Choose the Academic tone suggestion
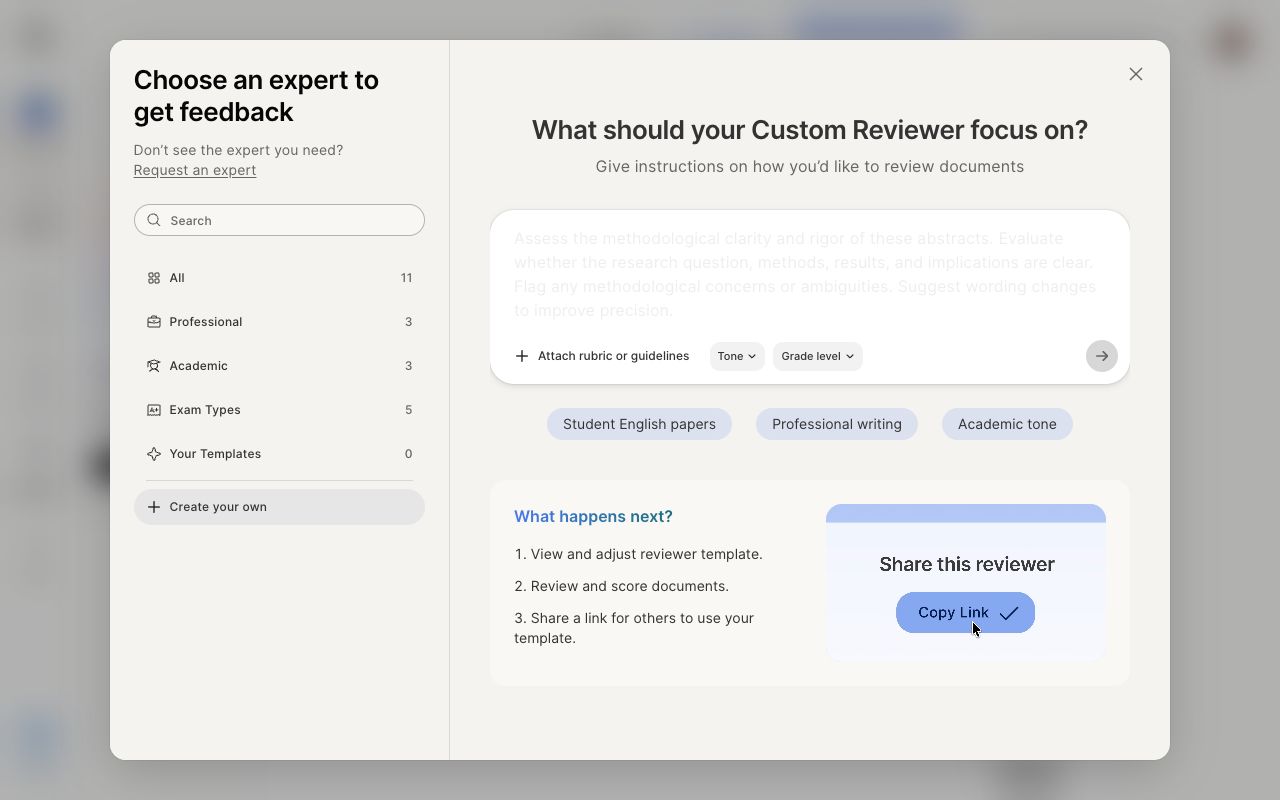Image resolution: width=1280 pixels, height=800 pixels. (1007, 424)
